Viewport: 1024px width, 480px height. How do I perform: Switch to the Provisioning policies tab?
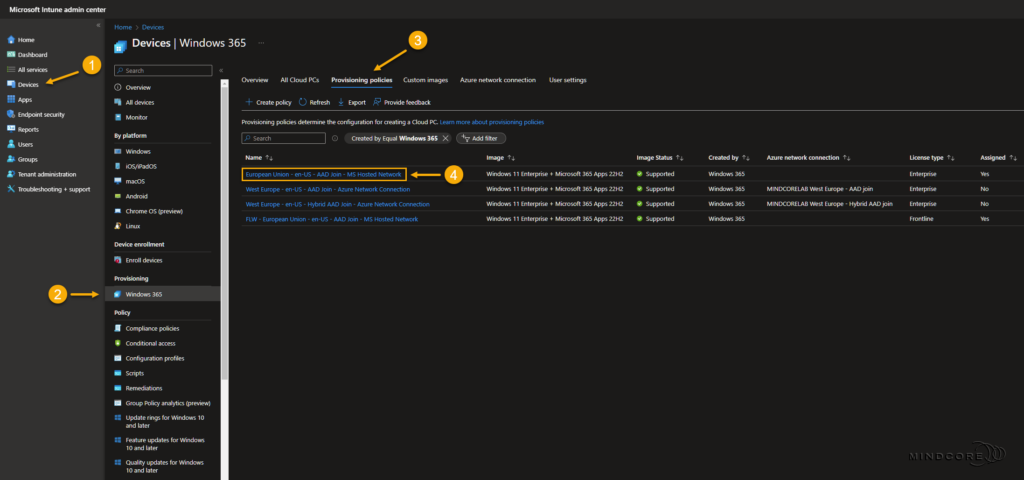(x=362, y=80)
